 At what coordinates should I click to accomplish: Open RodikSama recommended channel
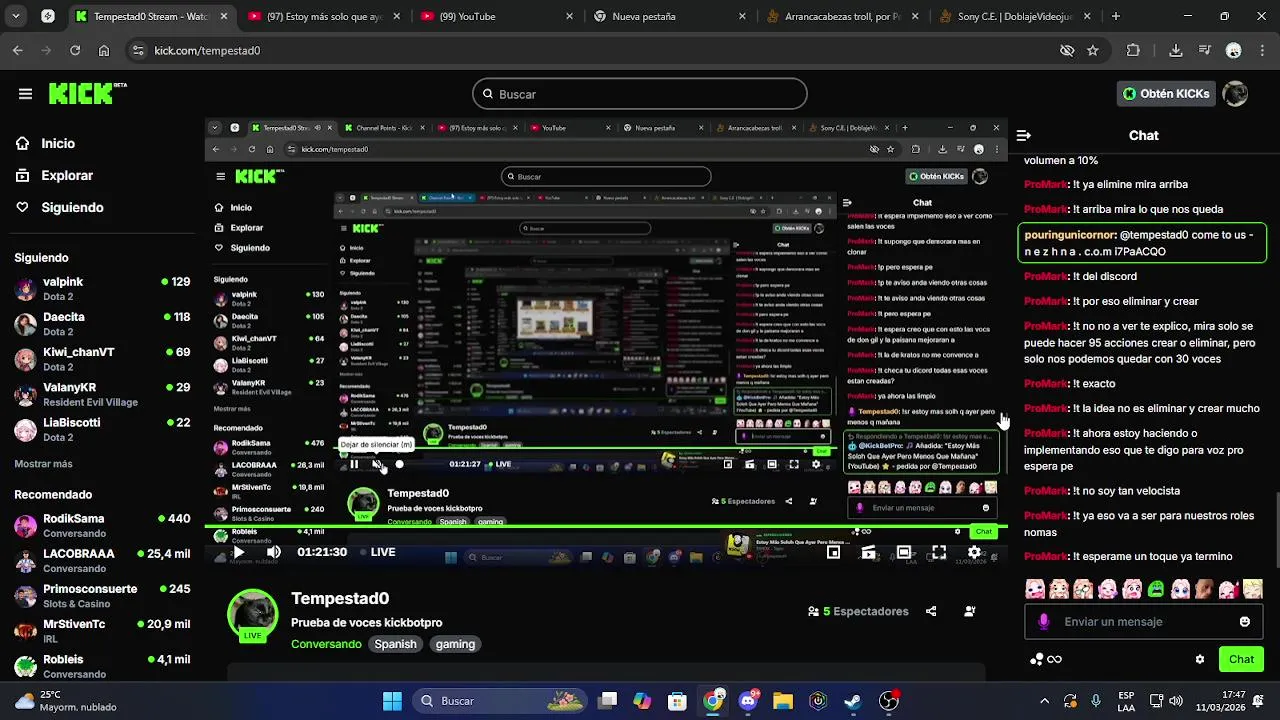[x=102, y=525]
